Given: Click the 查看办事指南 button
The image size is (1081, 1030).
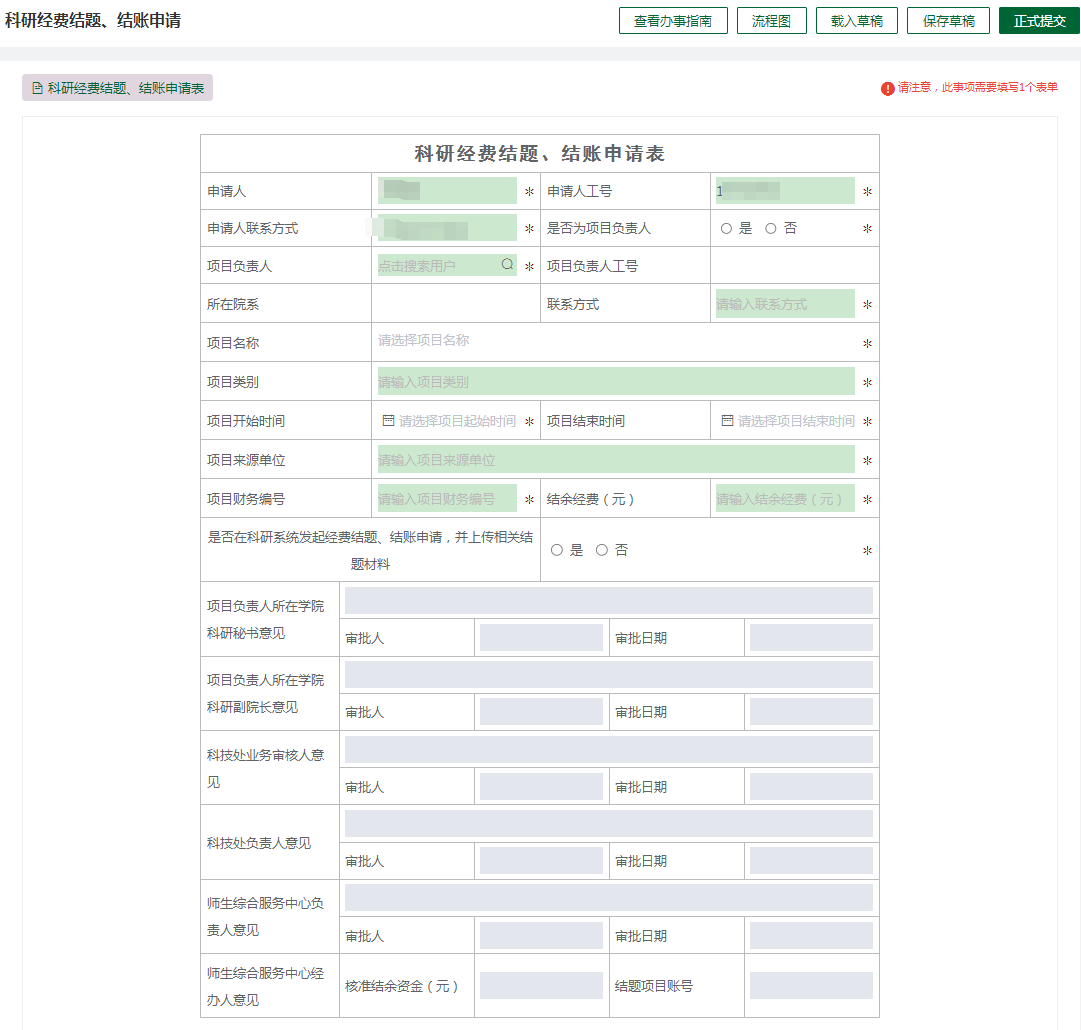Looking at the screenshot, I should pyautogui.click(x=673, y=21).
